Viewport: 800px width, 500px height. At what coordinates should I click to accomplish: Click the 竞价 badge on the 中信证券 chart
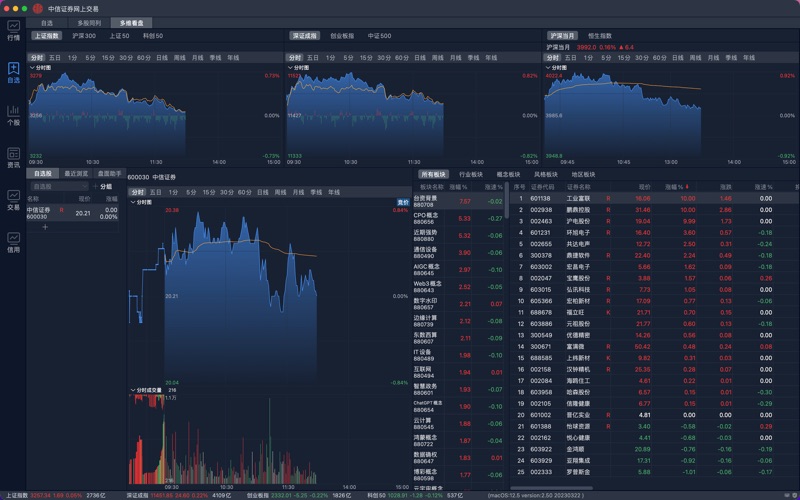coord(403,203)
